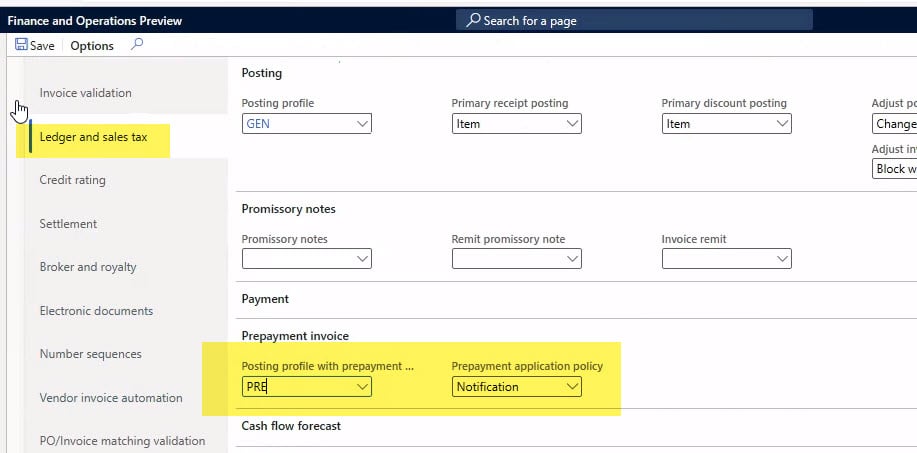This screenshot has width=917, height=453.
Task: Go to the Credit rating tab
Action: 72,180
